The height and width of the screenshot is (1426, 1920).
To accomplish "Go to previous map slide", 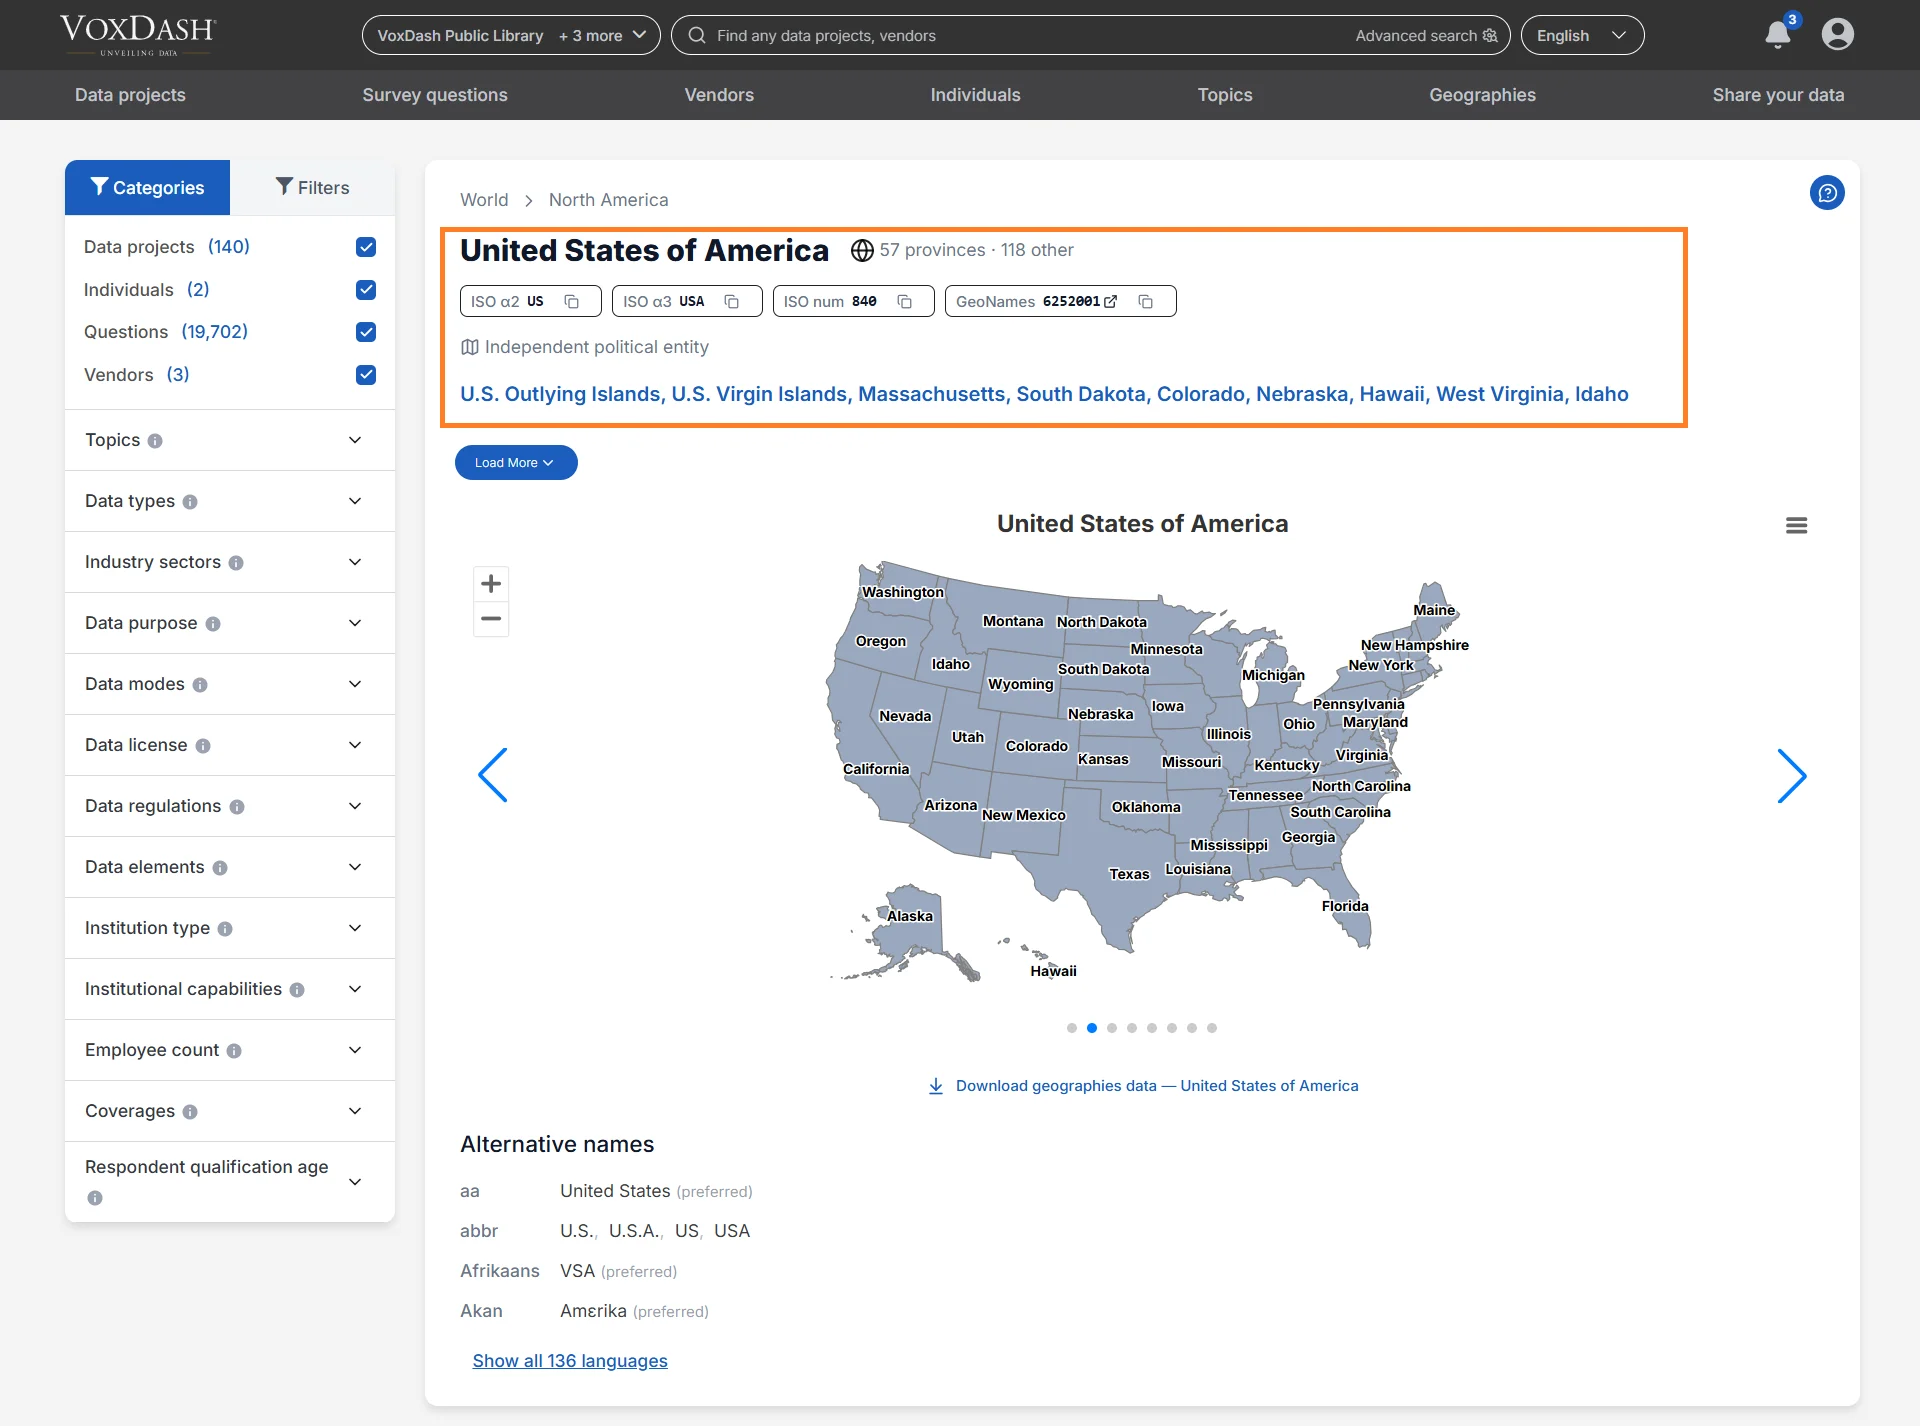I will 493,775.
